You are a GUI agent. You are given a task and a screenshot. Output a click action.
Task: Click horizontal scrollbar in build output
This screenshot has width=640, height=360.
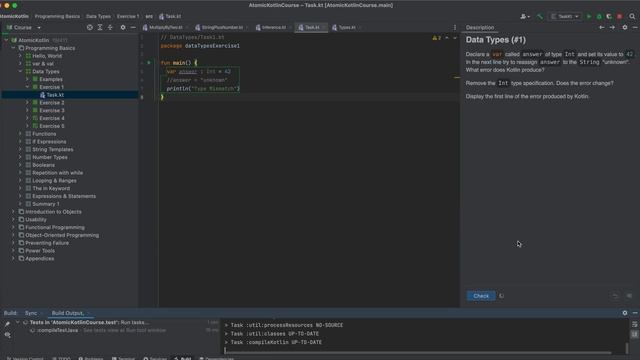[x=417, y=353]
